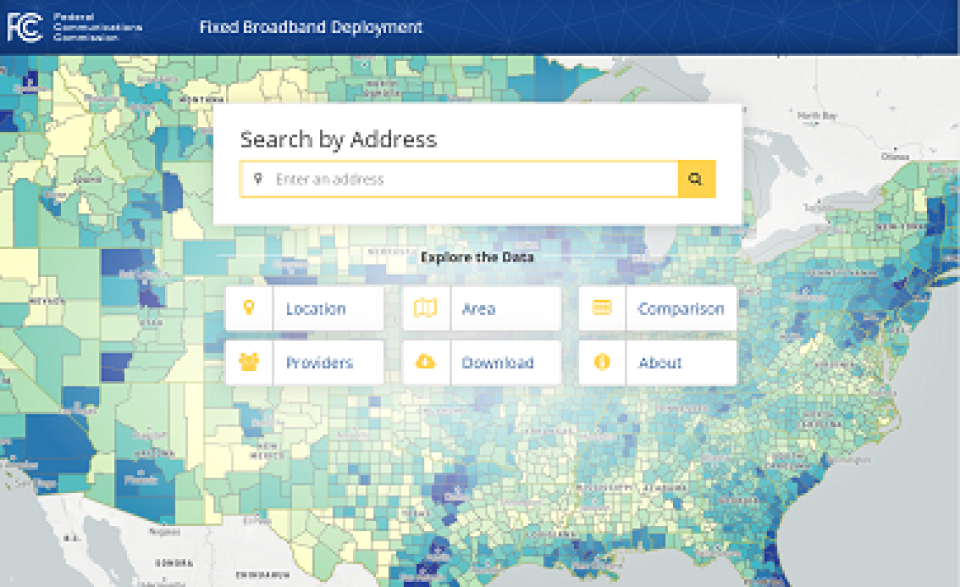The image size is (960, 587).
Task: Click the Download cloud icon
Action: pos(425,362)
